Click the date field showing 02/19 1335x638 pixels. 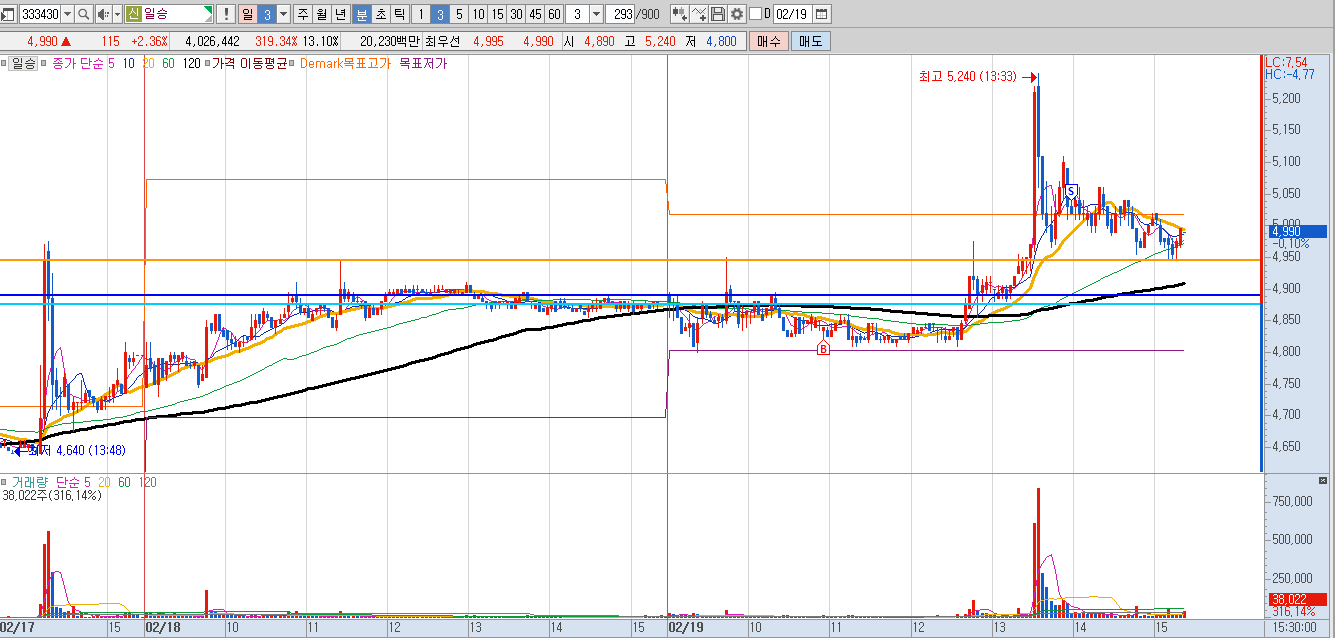(791, 14)
